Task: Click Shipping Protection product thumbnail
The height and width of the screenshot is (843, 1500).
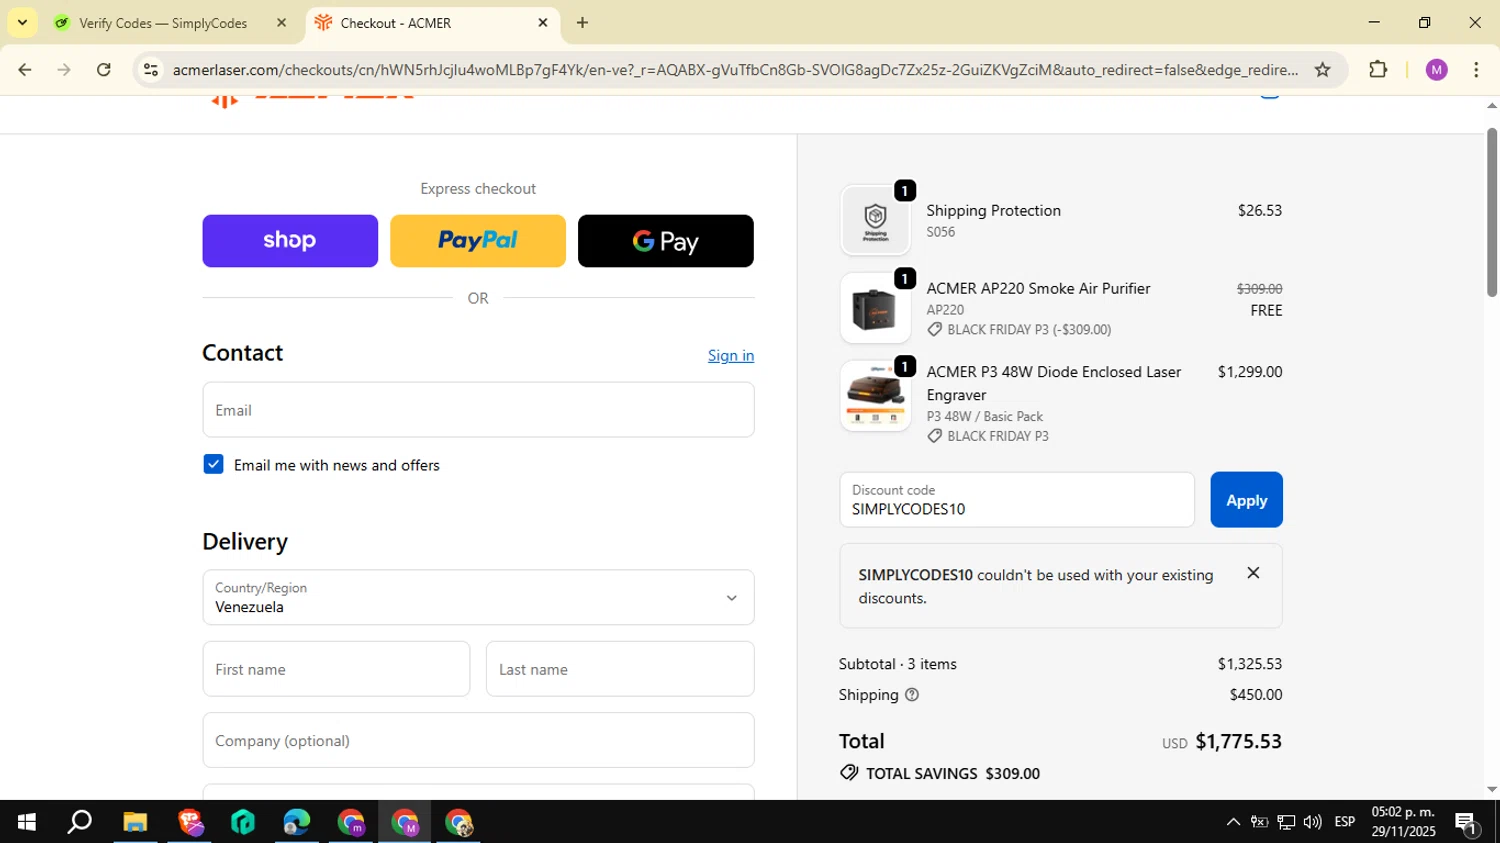Action: pyautogui.click(x=875, y=220)
